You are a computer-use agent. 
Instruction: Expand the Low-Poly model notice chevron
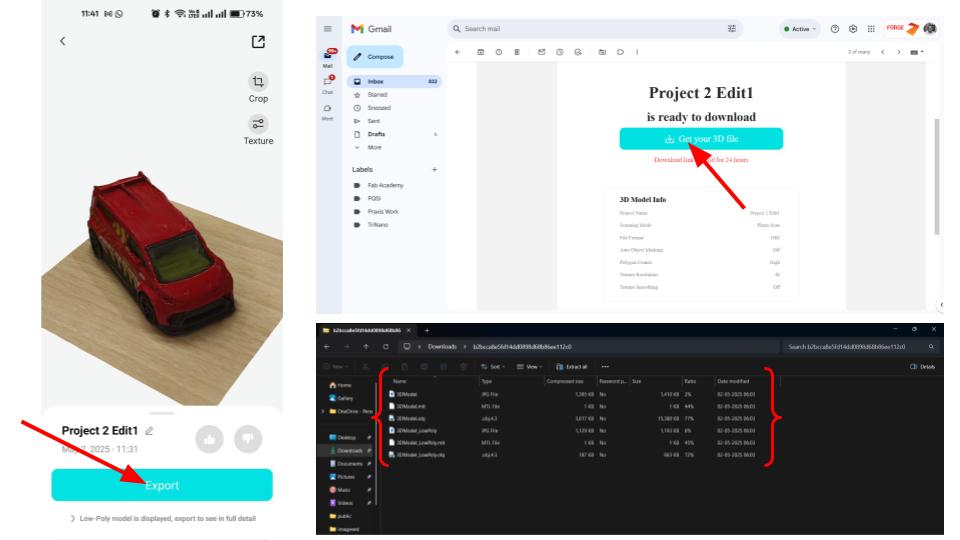click(x=72, y=519)
